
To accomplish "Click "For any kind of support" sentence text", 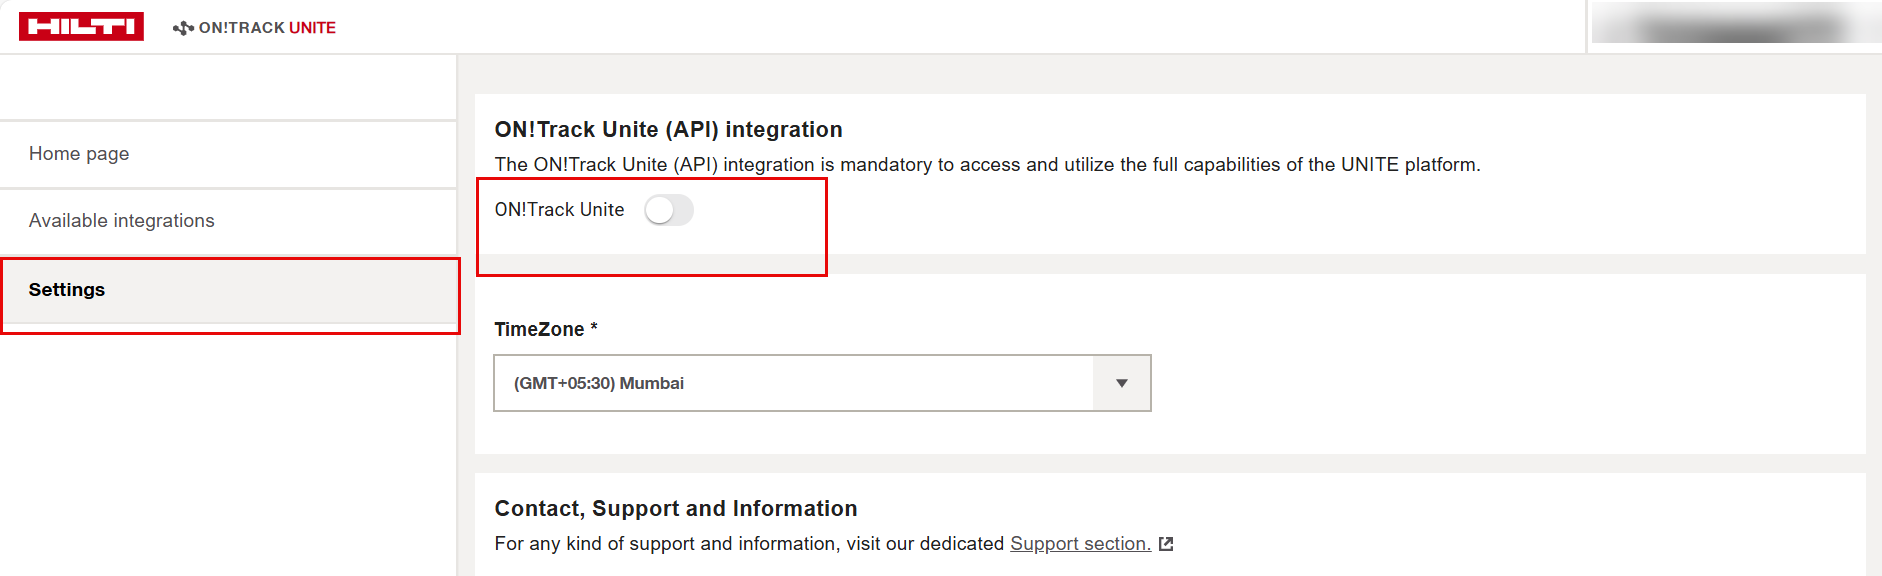I will [x=750, y=544].
